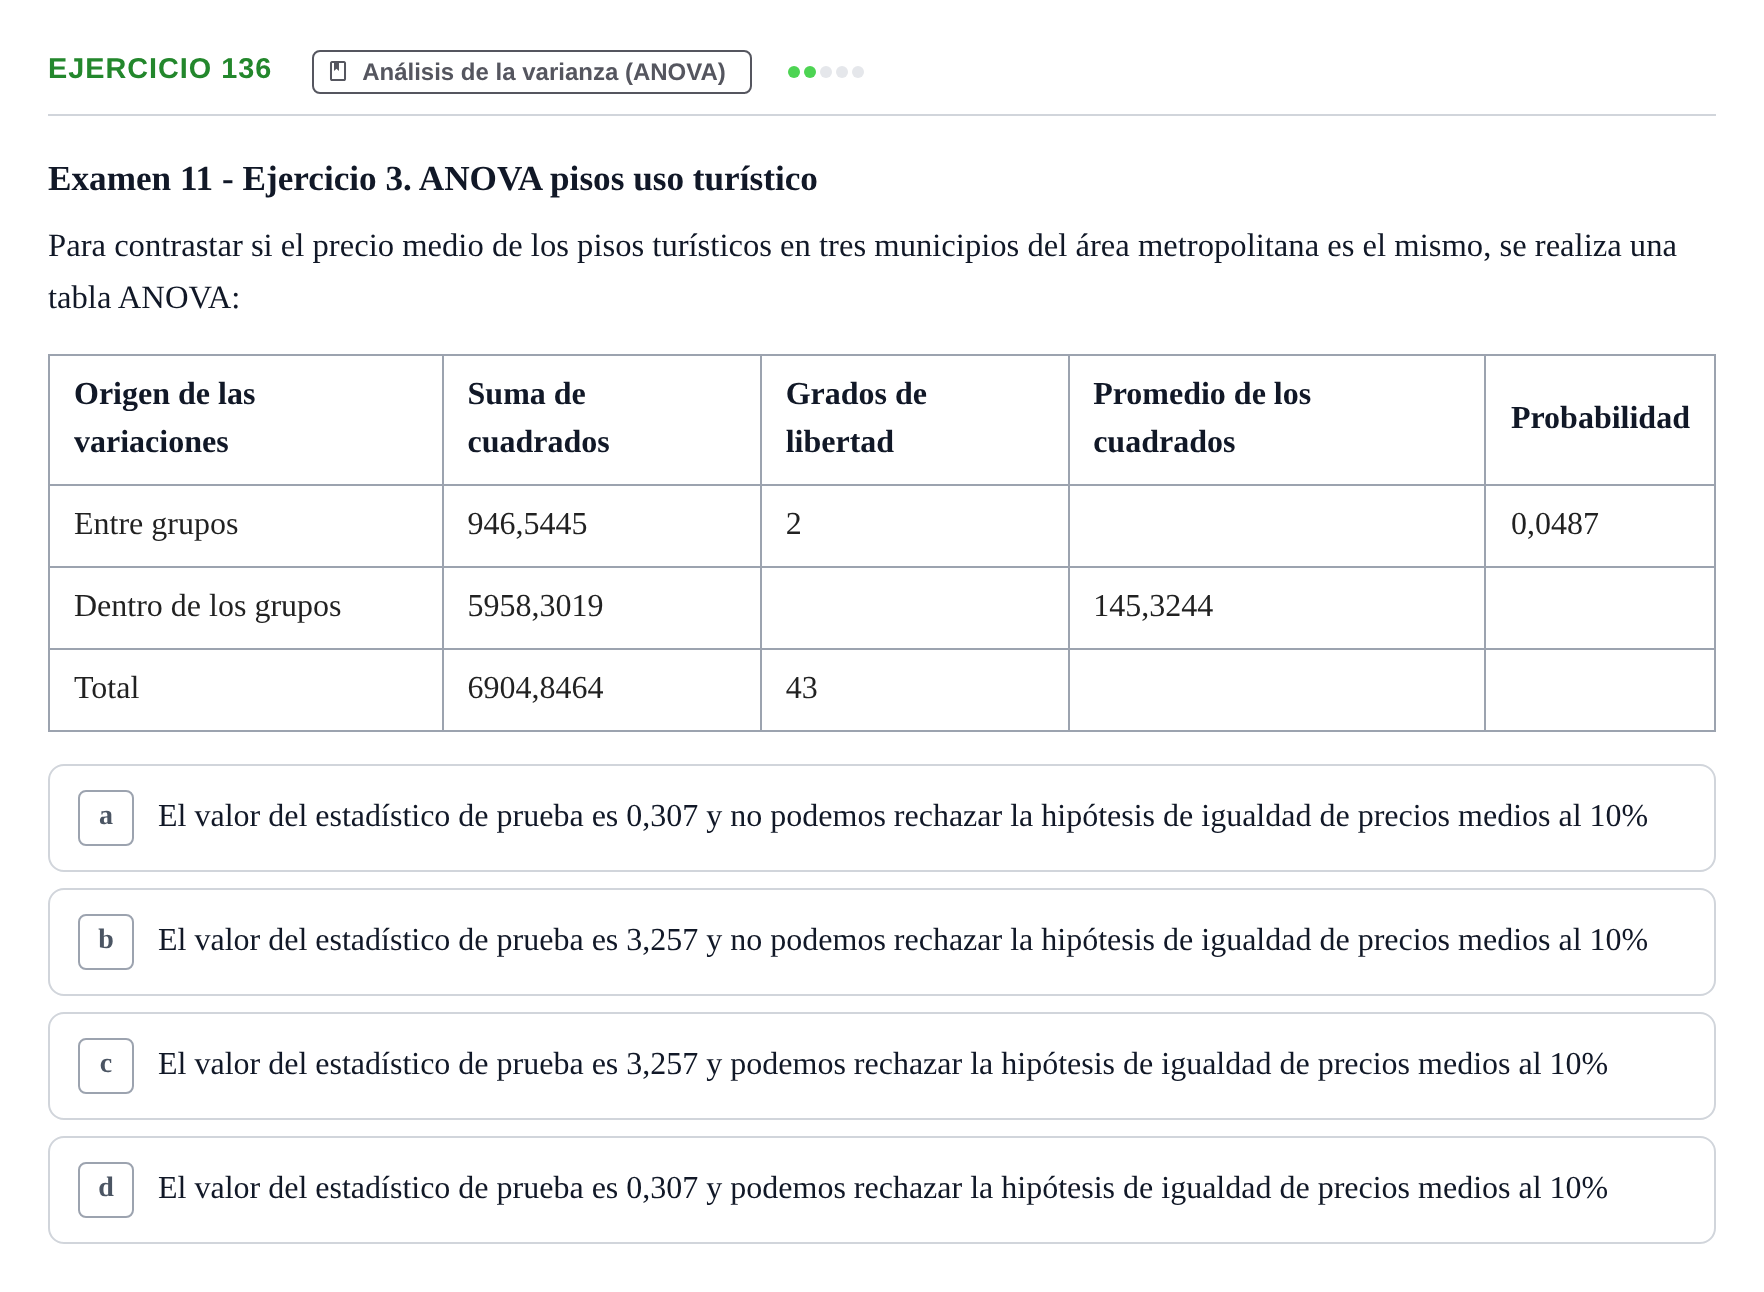Choose answer text 3,257 y podemos rechazar
The image size is (1764, 1292).
click(x=882, y=1065)
